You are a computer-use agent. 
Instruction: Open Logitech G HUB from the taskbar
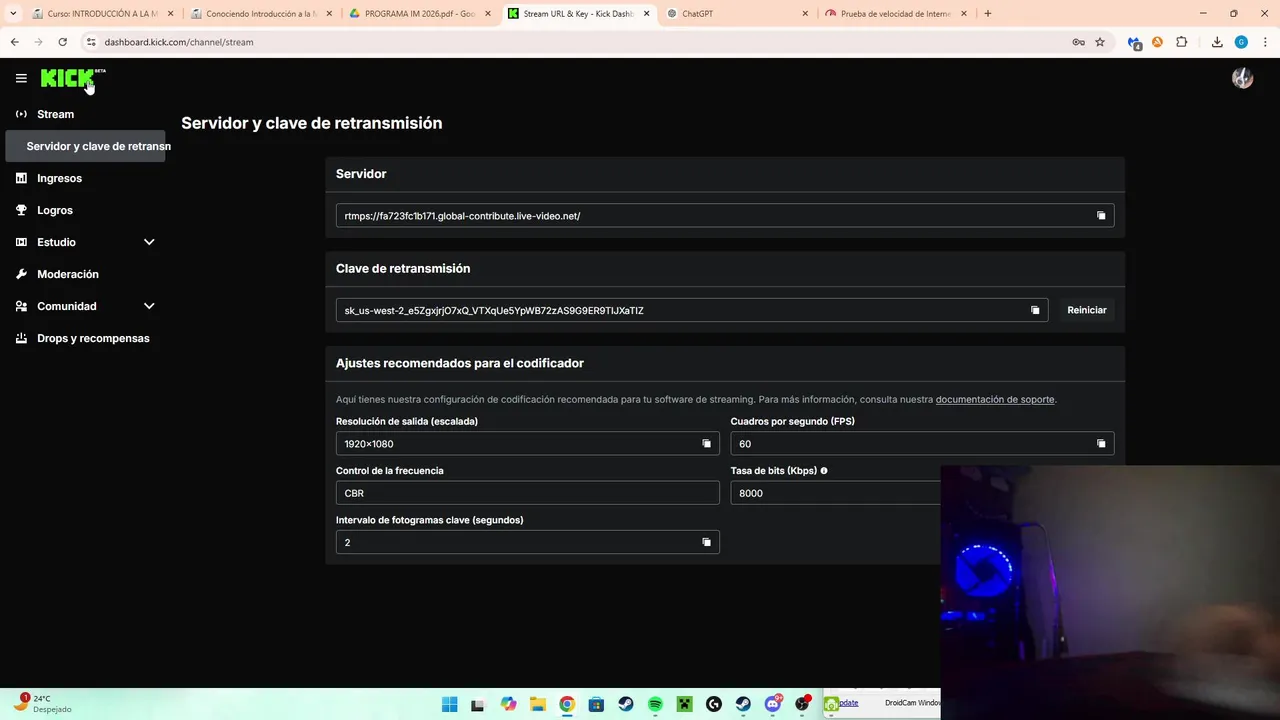714,704
